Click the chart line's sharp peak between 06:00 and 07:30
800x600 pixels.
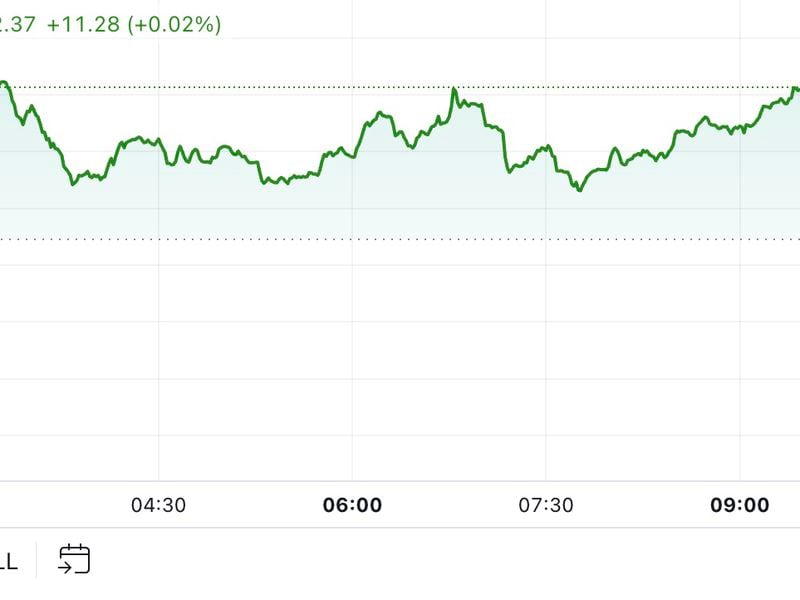[x=454, y=90]
